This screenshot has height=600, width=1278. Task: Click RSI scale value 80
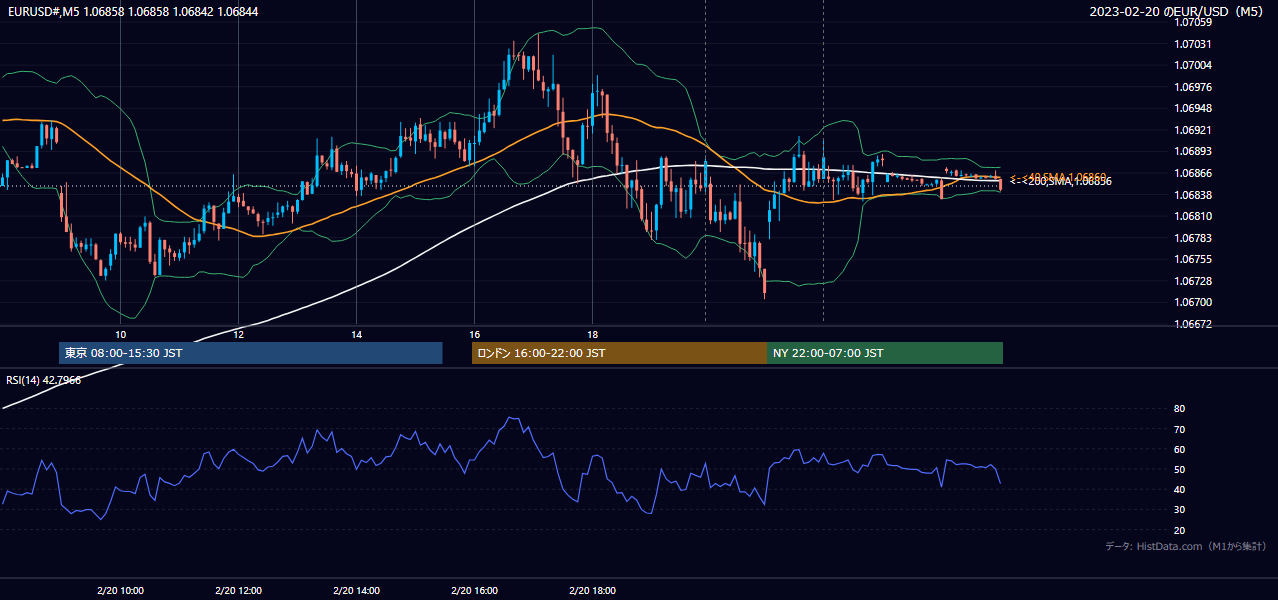(1179, 409)
